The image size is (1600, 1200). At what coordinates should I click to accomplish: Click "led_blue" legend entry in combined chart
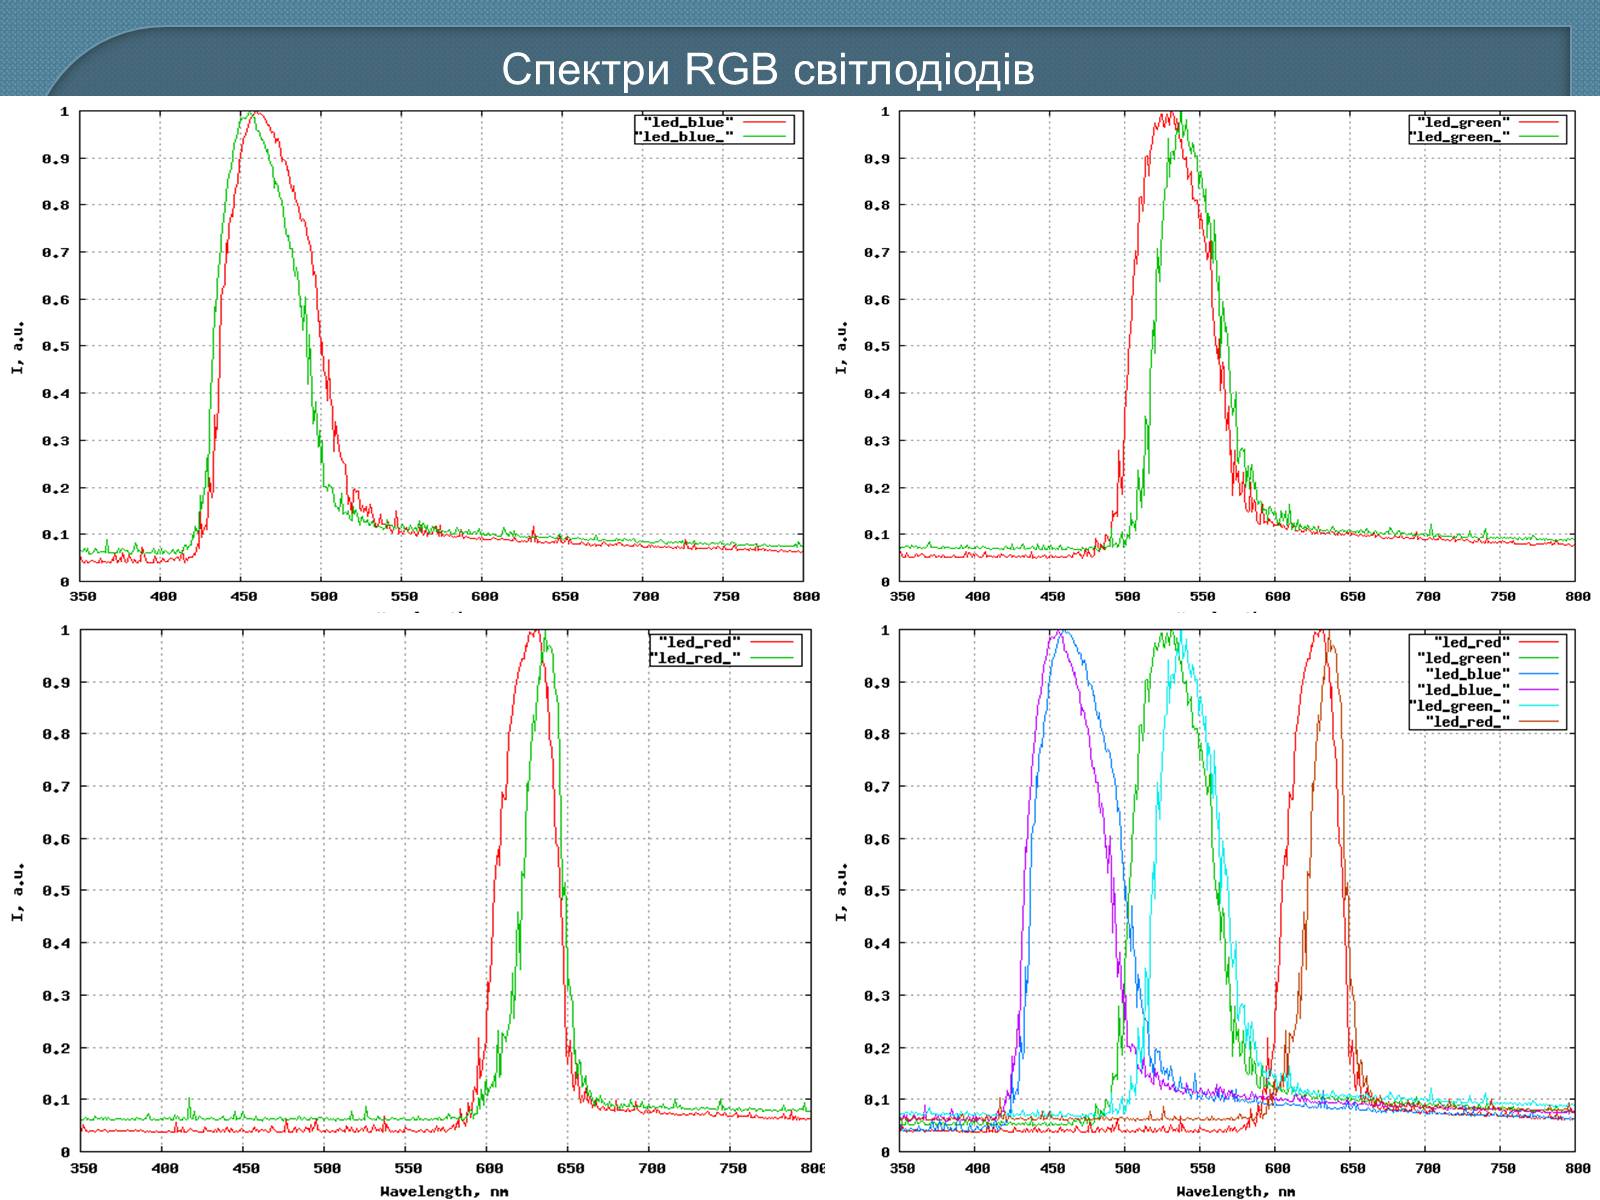[x=1467, y=674]
